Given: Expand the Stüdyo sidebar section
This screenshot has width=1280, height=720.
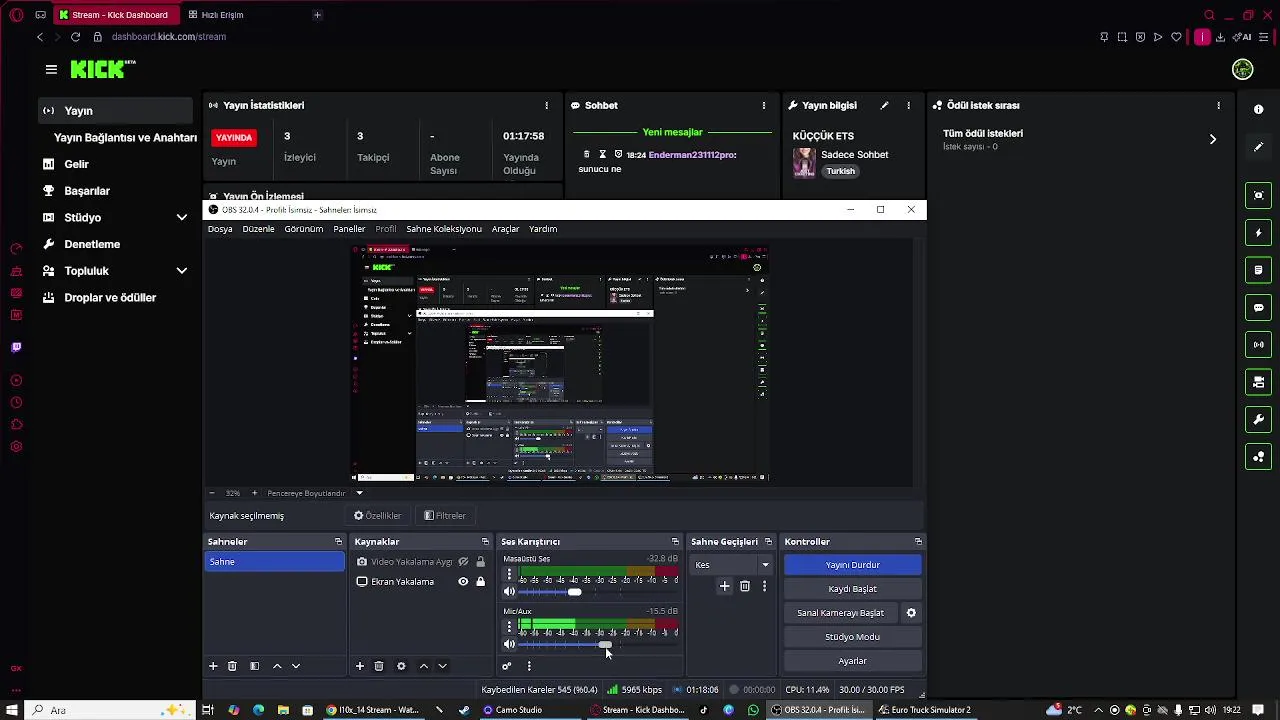Looking at the screenshot, I should pos(182,217).
